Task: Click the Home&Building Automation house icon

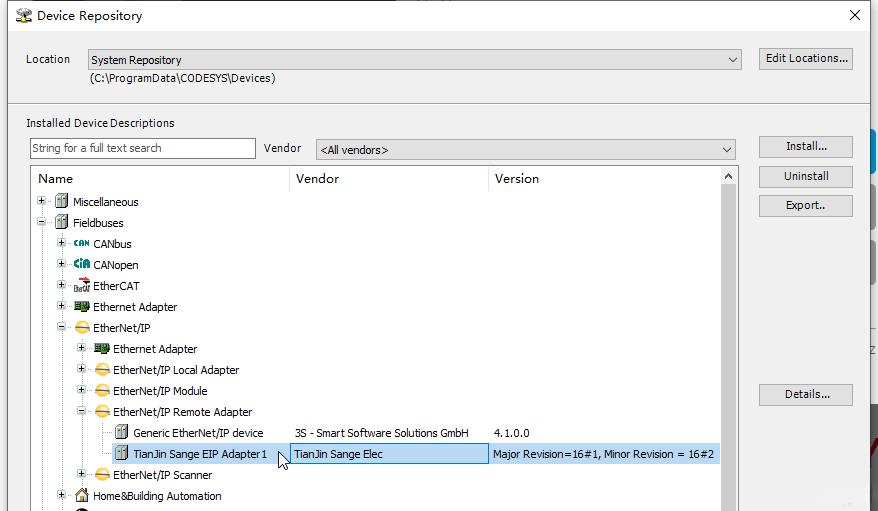Action: pyautogui.click(x=82, y=495)
